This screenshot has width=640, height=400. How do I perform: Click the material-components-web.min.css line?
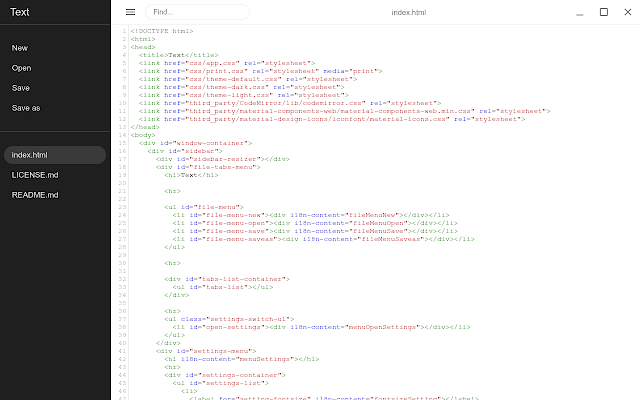click(344, 111)
